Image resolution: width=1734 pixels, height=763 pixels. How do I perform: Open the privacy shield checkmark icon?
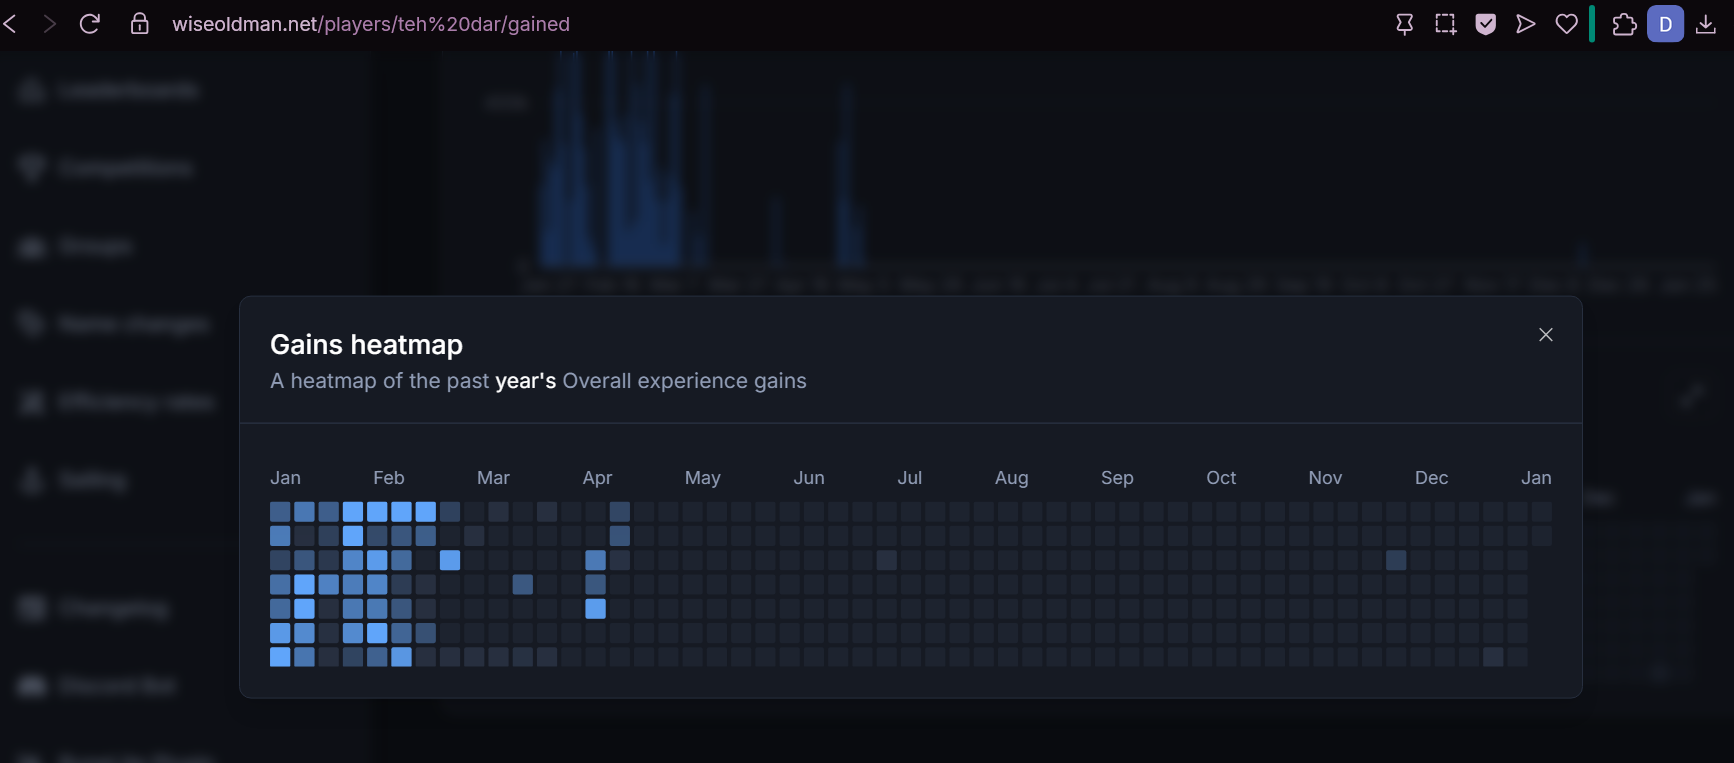(1485, 24)
